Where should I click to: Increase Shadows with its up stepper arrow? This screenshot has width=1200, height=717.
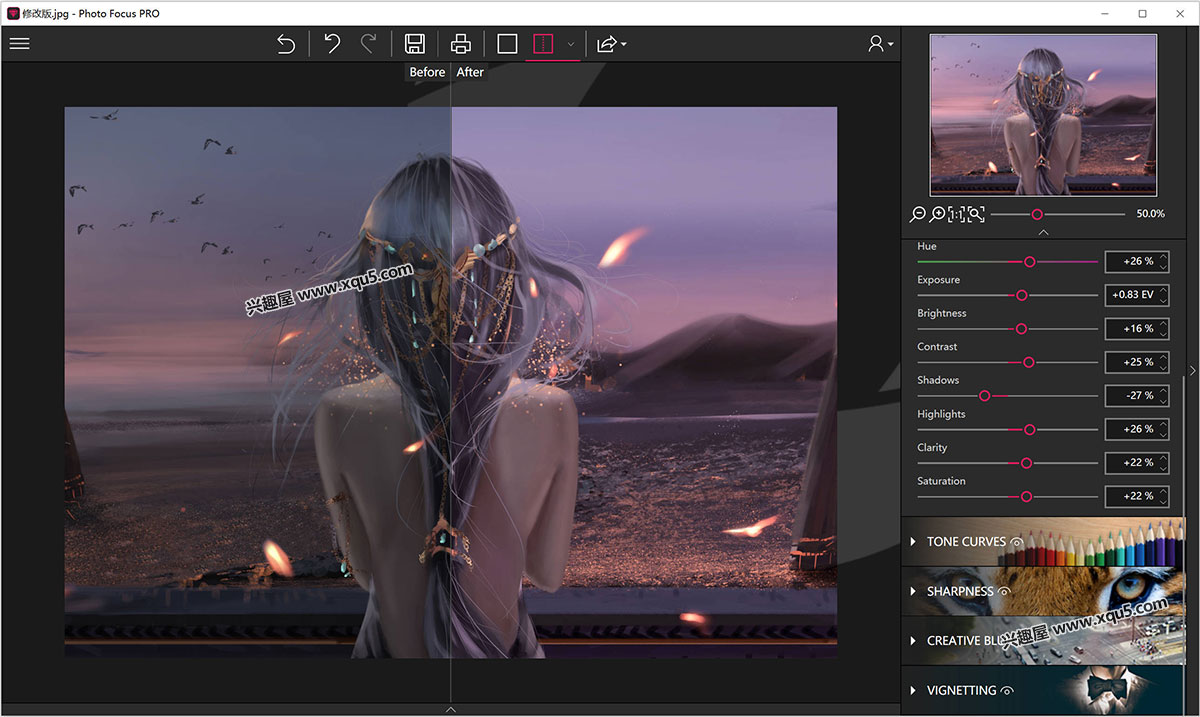pyautogui.click(x=1163, y=391)
